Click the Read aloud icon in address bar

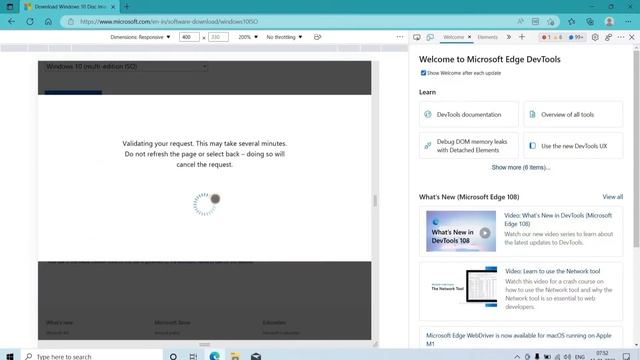click(x=520, y=21)
